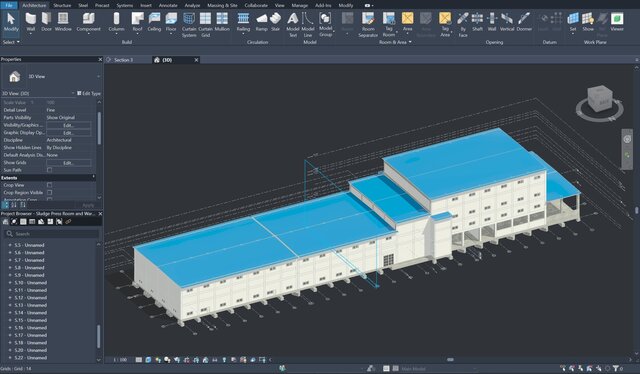Select the Curtain System tool
The width and height of the screenshot is (640, 374).
[x=189, y=25]
